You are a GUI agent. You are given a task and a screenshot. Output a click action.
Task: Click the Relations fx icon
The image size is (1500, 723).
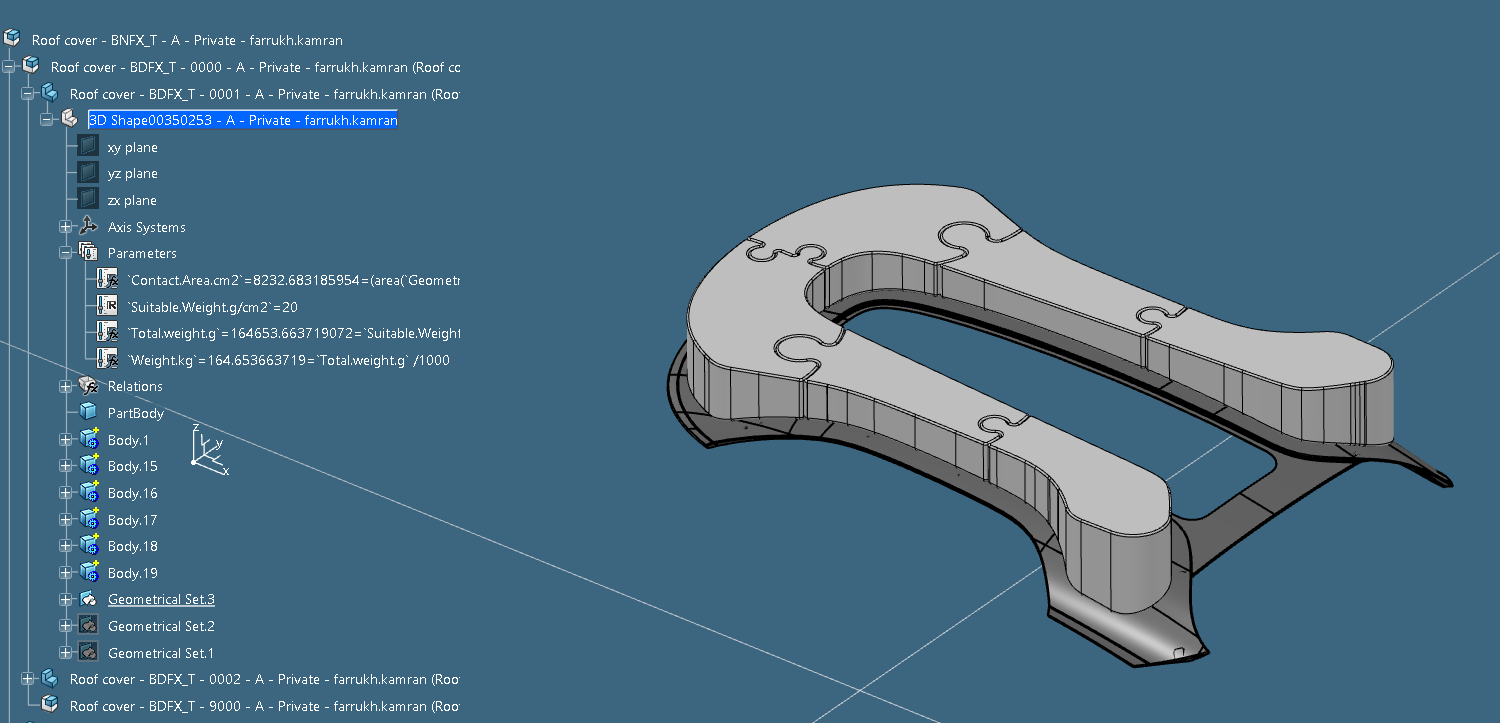coord(89,386)
